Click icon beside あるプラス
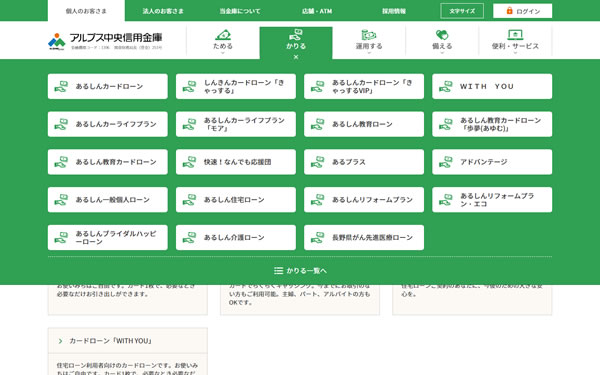The image size is (600, 375). click(x=318, y=162)
